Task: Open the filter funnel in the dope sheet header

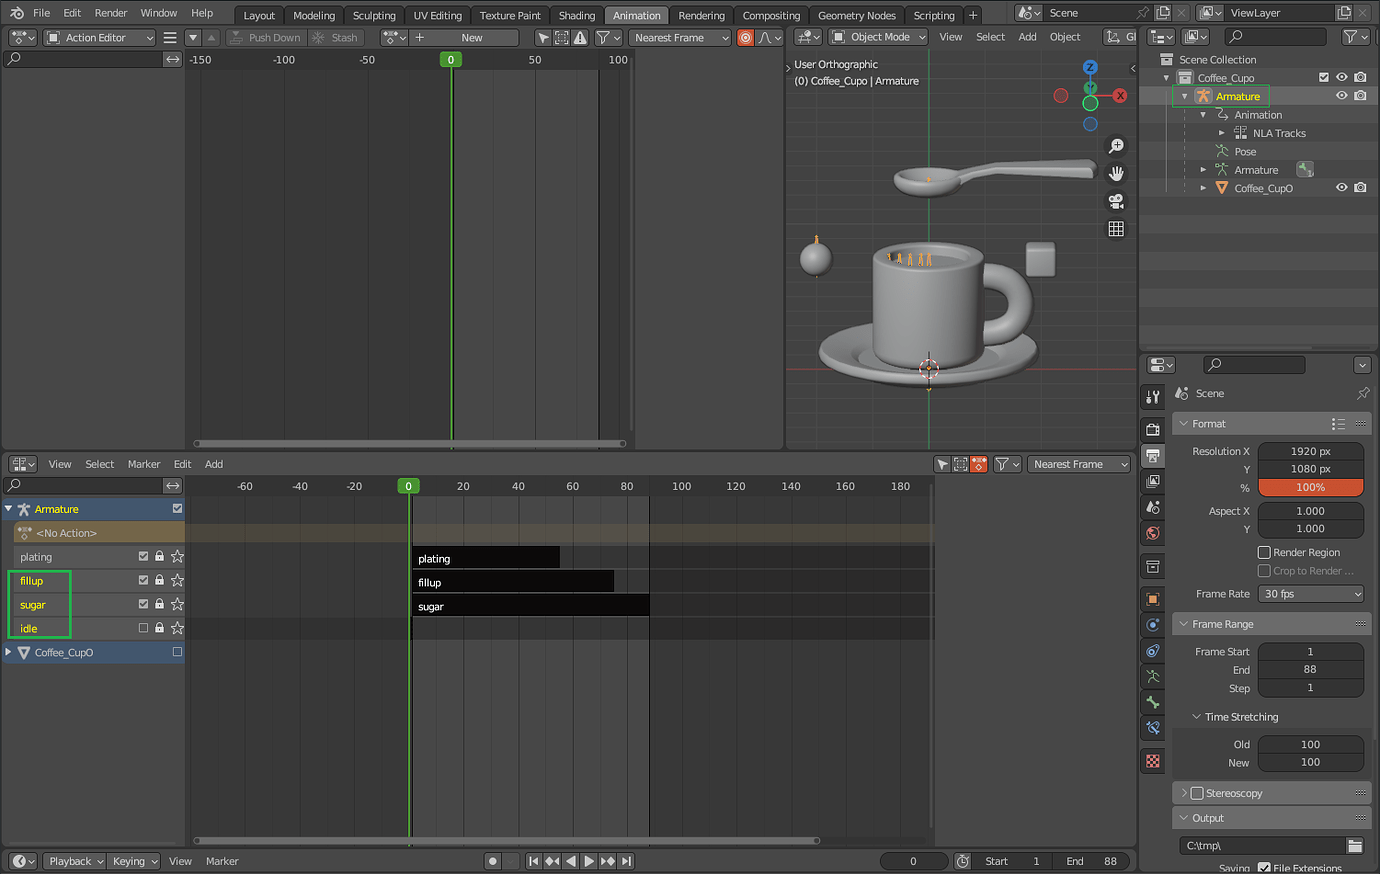Action: coord(1003,463)
